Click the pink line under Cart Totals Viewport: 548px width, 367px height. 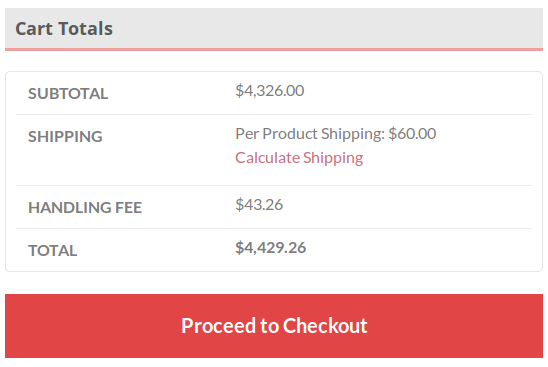(274, 50)
